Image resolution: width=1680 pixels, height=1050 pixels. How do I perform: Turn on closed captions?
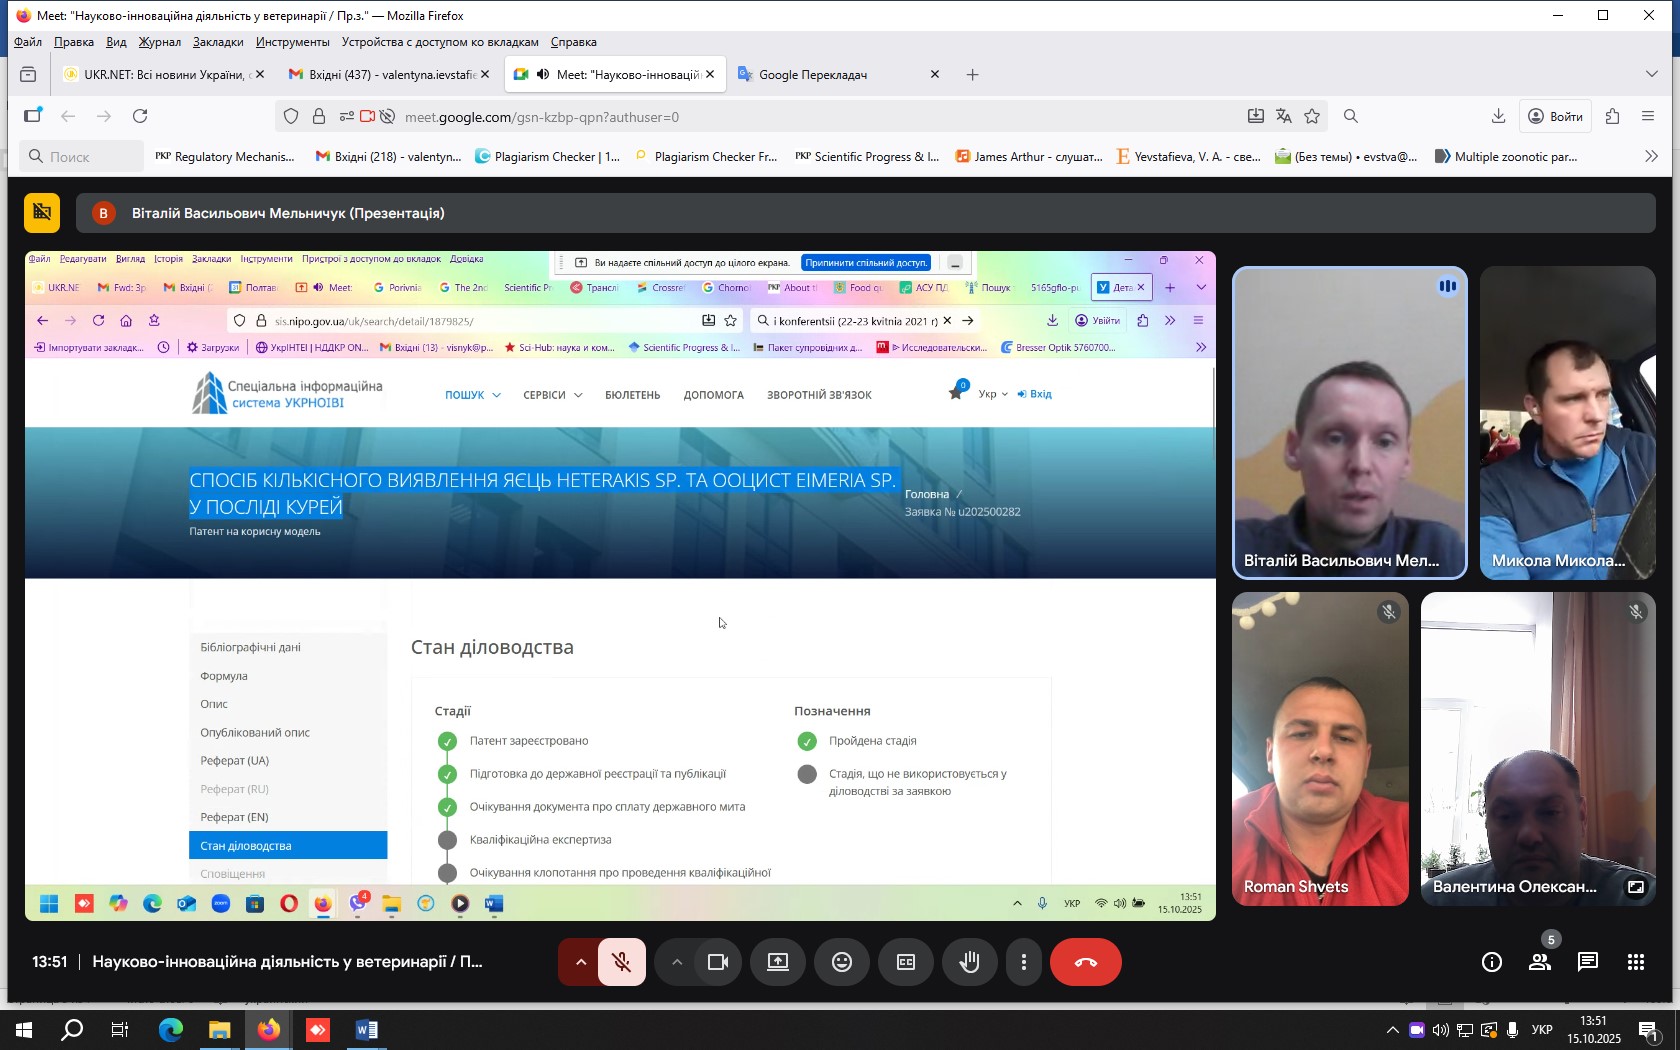(906, 962)
